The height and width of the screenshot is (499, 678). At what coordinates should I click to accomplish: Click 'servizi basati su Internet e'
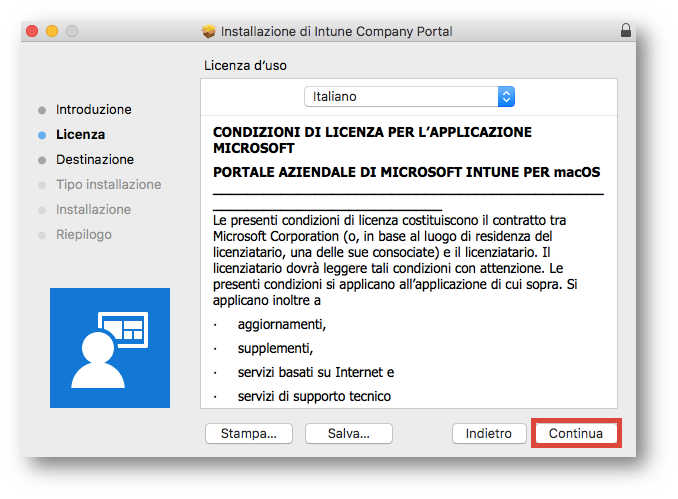[316, 372]
